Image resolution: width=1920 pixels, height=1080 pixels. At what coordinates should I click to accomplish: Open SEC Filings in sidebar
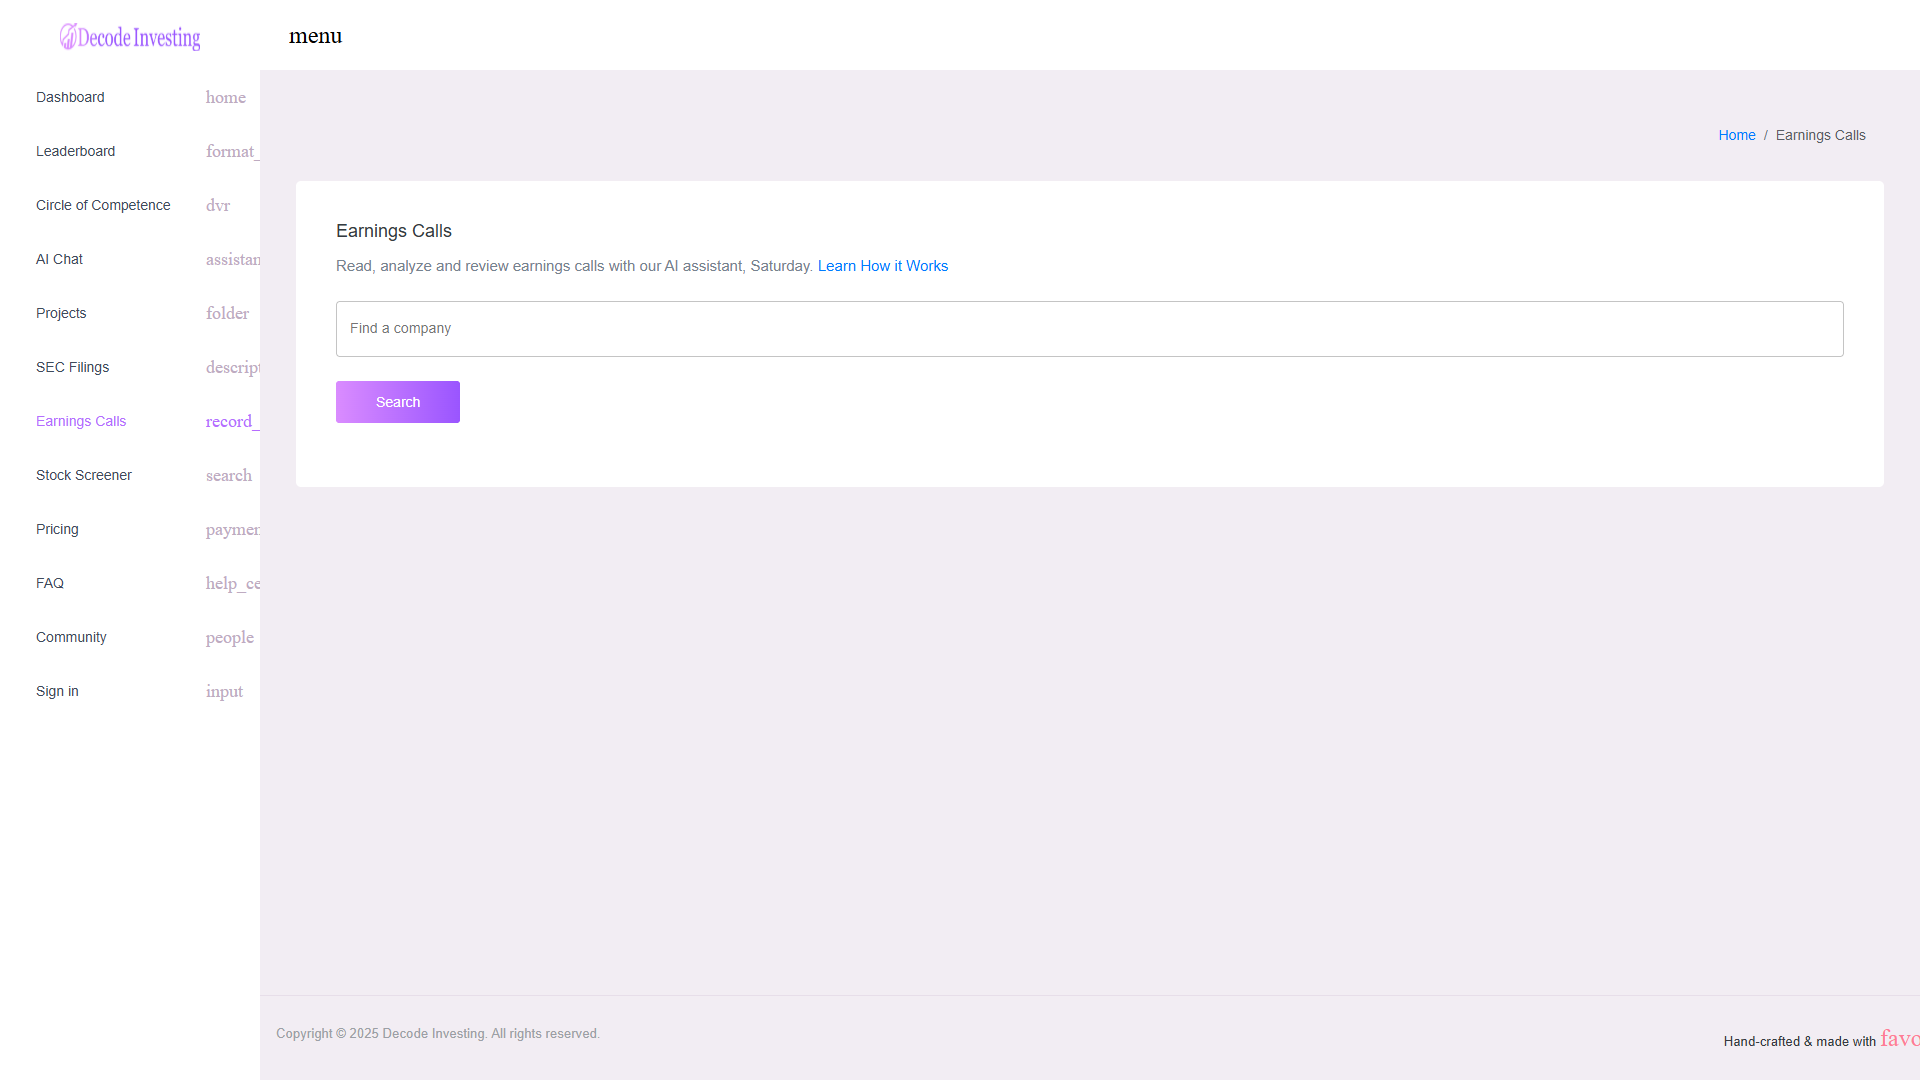tap(73, 367)
